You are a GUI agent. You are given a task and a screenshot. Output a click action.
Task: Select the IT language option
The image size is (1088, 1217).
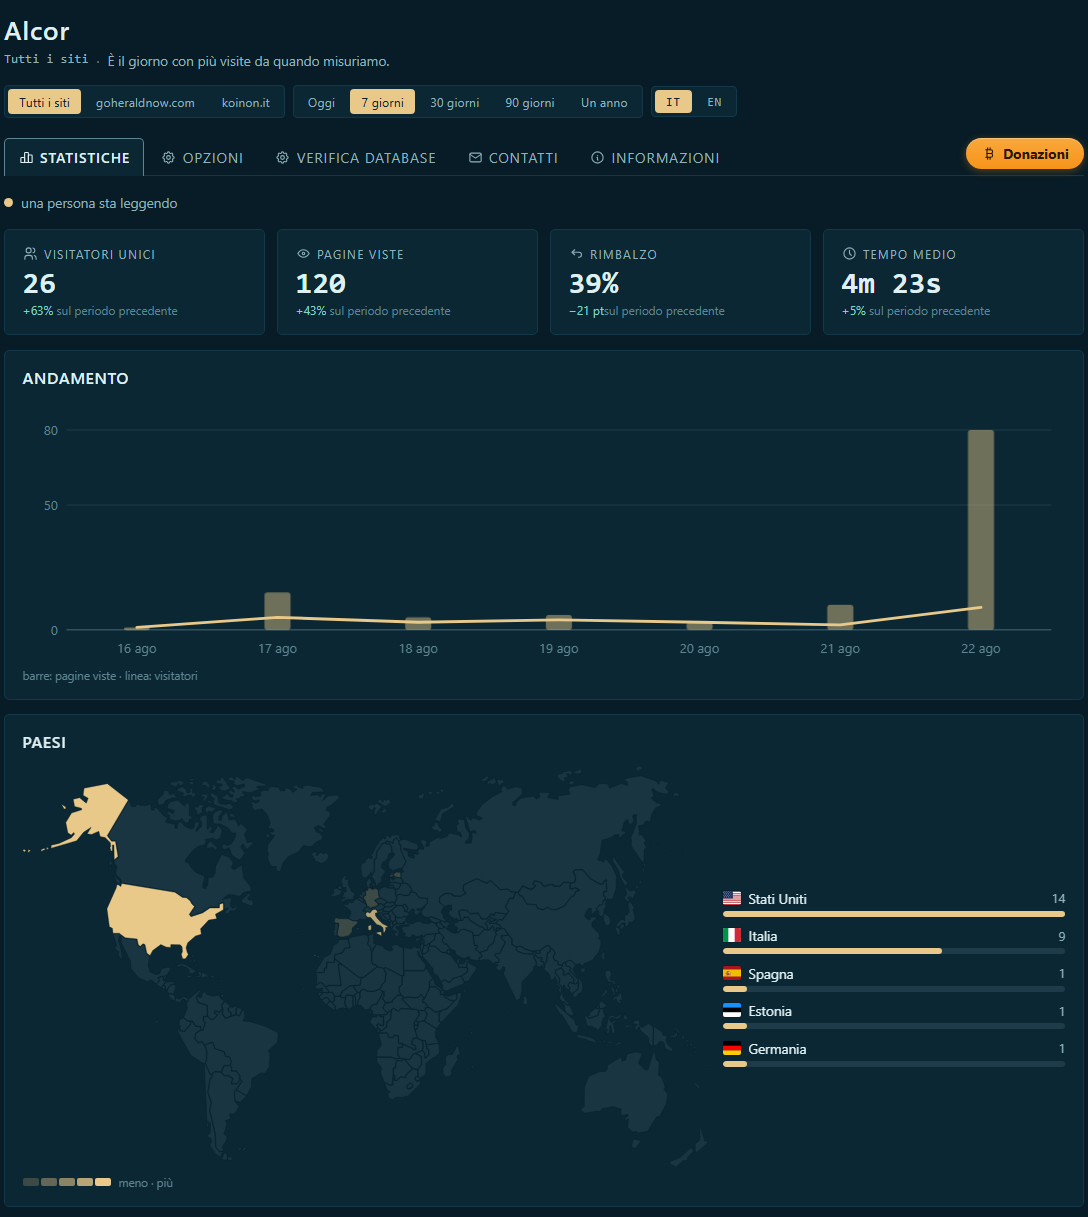pos(673,102)
